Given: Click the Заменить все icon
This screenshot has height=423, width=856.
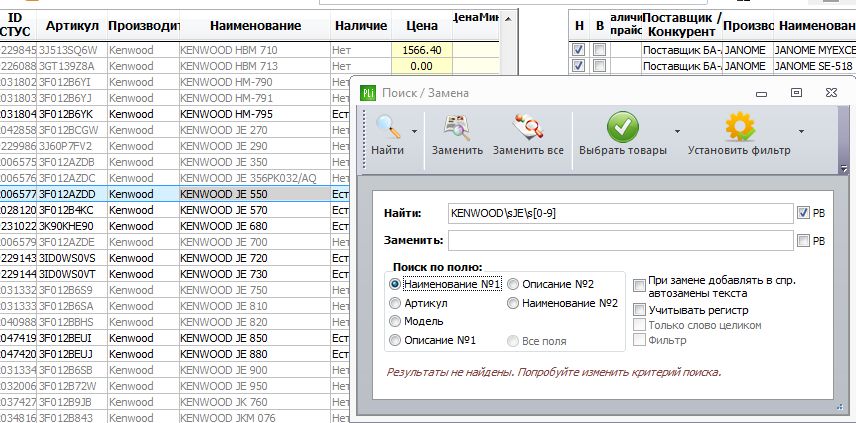Looking at the screenshot, I should [528, 127].
